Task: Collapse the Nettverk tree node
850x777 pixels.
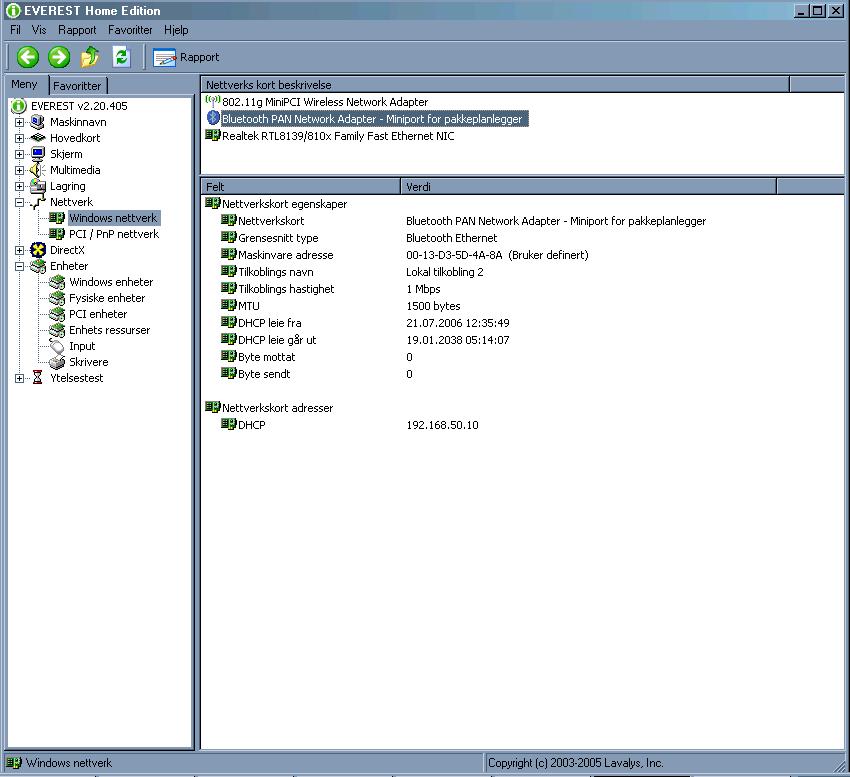Action: coord(20,202)
